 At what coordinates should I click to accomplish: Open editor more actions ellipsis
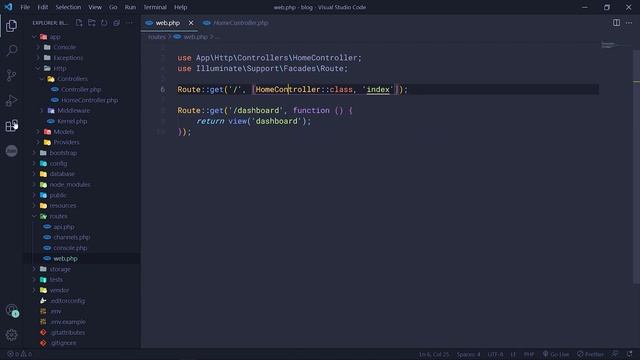629,23
